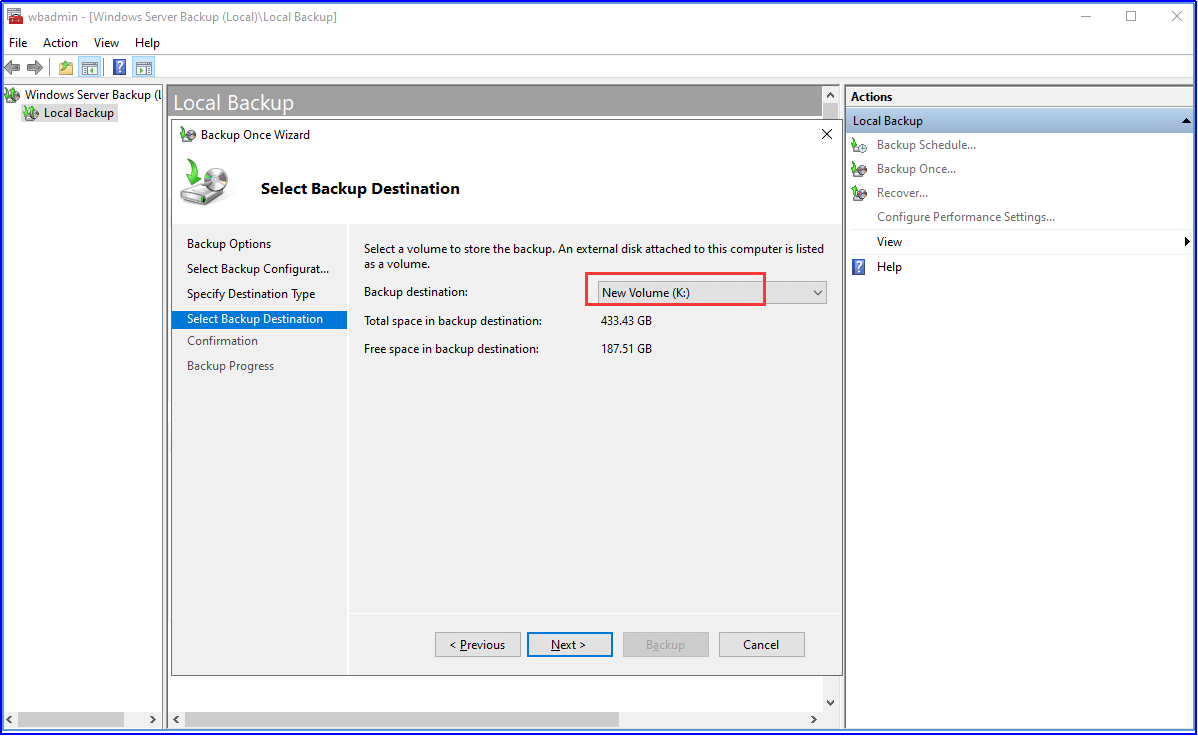Click the wbadmin app icon in title bar

point(15,16)
